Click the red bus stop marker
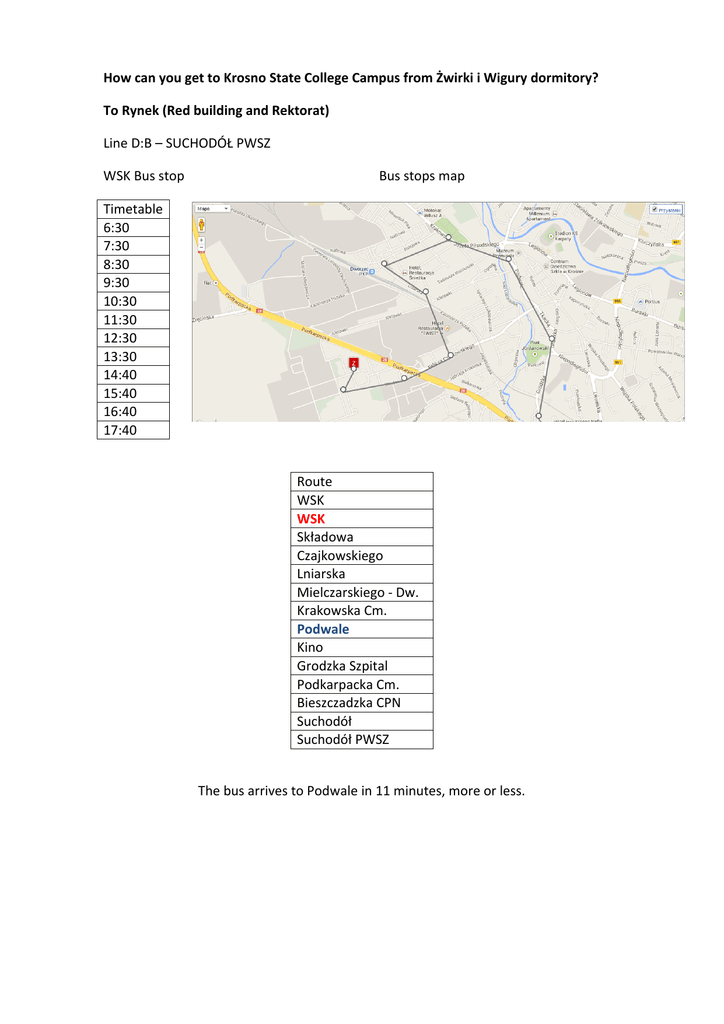The height and width of the screenshot is (1024, 724). [352, 362]
